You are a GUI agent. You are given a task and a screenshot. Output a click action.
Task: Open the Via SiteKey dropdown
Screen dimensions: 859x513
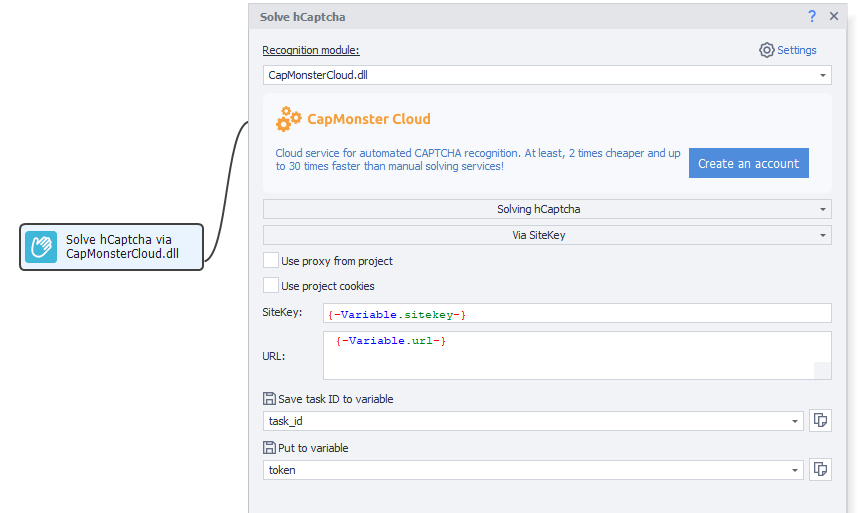click(547, 235)
